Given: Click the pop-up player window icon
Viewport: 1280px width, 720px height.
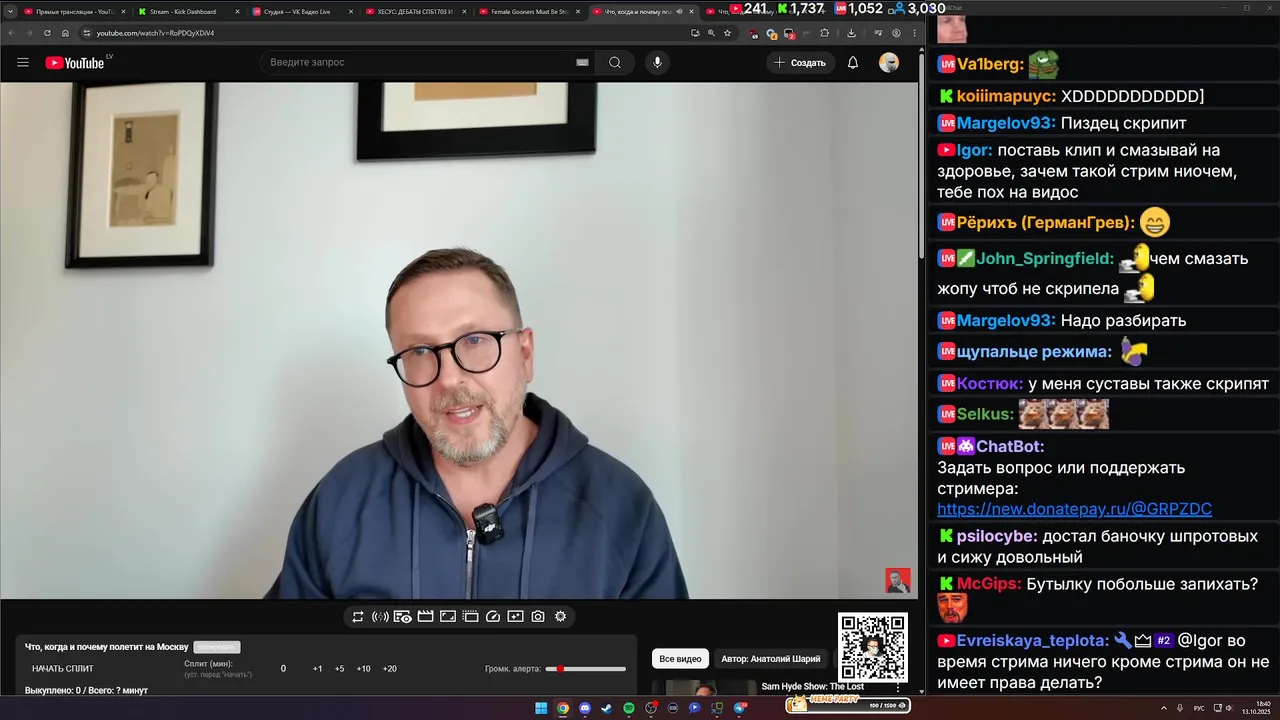Looking at the screenshot, I should point(470,617).
